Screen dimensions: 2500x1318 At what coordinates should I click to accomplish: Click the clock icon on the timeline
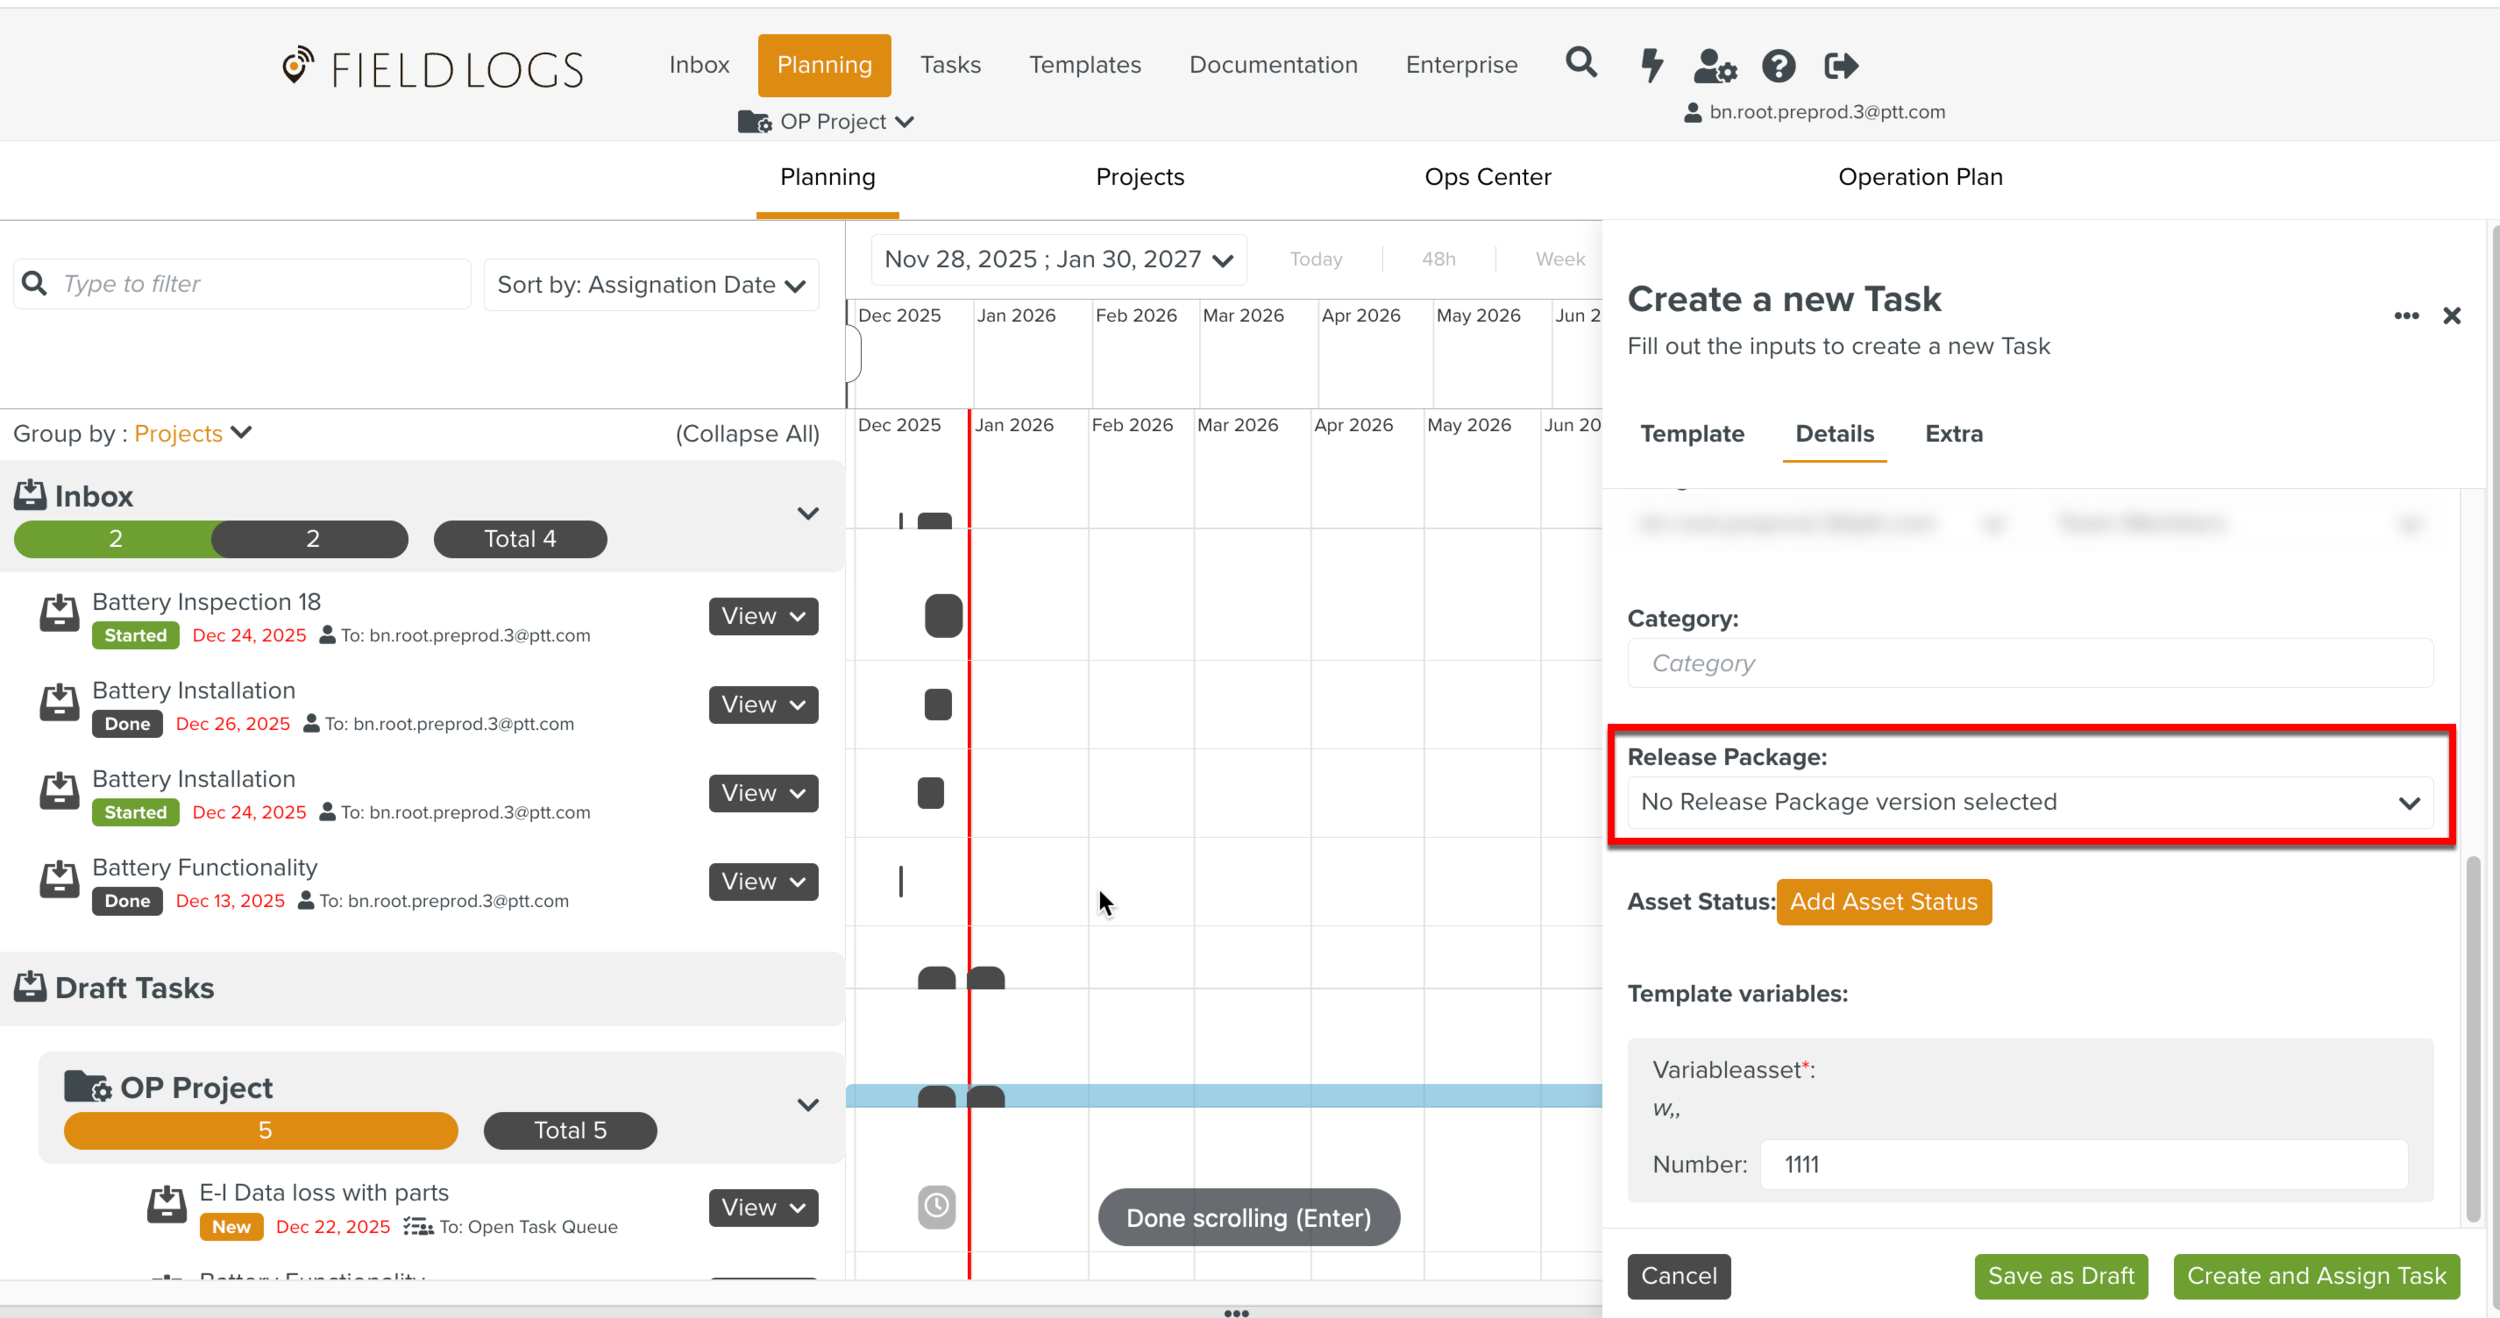click(936, 1206)
